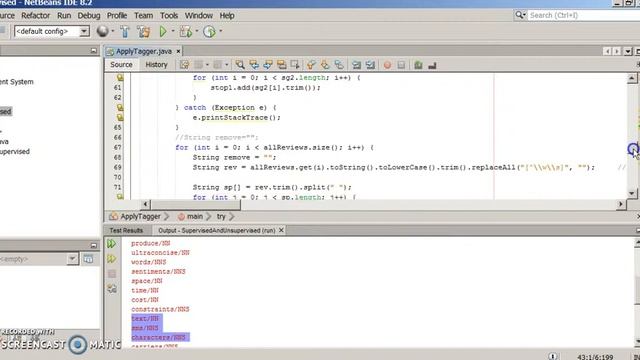Minimize the projects panel
The image size is (640, 360).
click(x=93, y=51)
